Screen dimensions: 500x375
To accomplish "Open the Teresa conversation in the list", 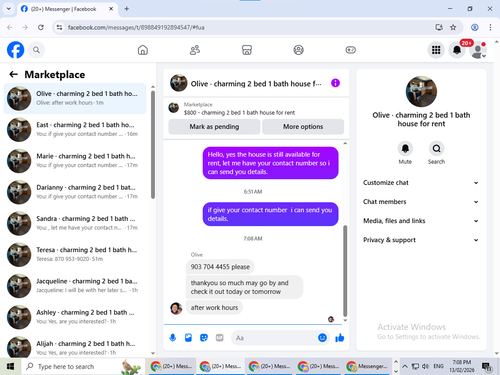I will point(75,254).
